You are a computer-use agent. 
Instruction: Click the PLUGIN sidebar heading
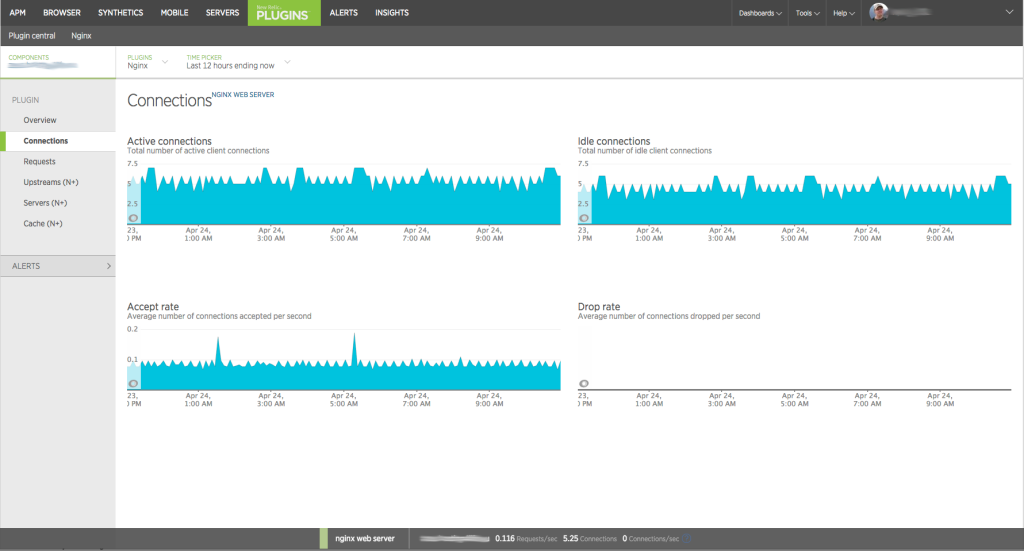(x=25, y=100)
